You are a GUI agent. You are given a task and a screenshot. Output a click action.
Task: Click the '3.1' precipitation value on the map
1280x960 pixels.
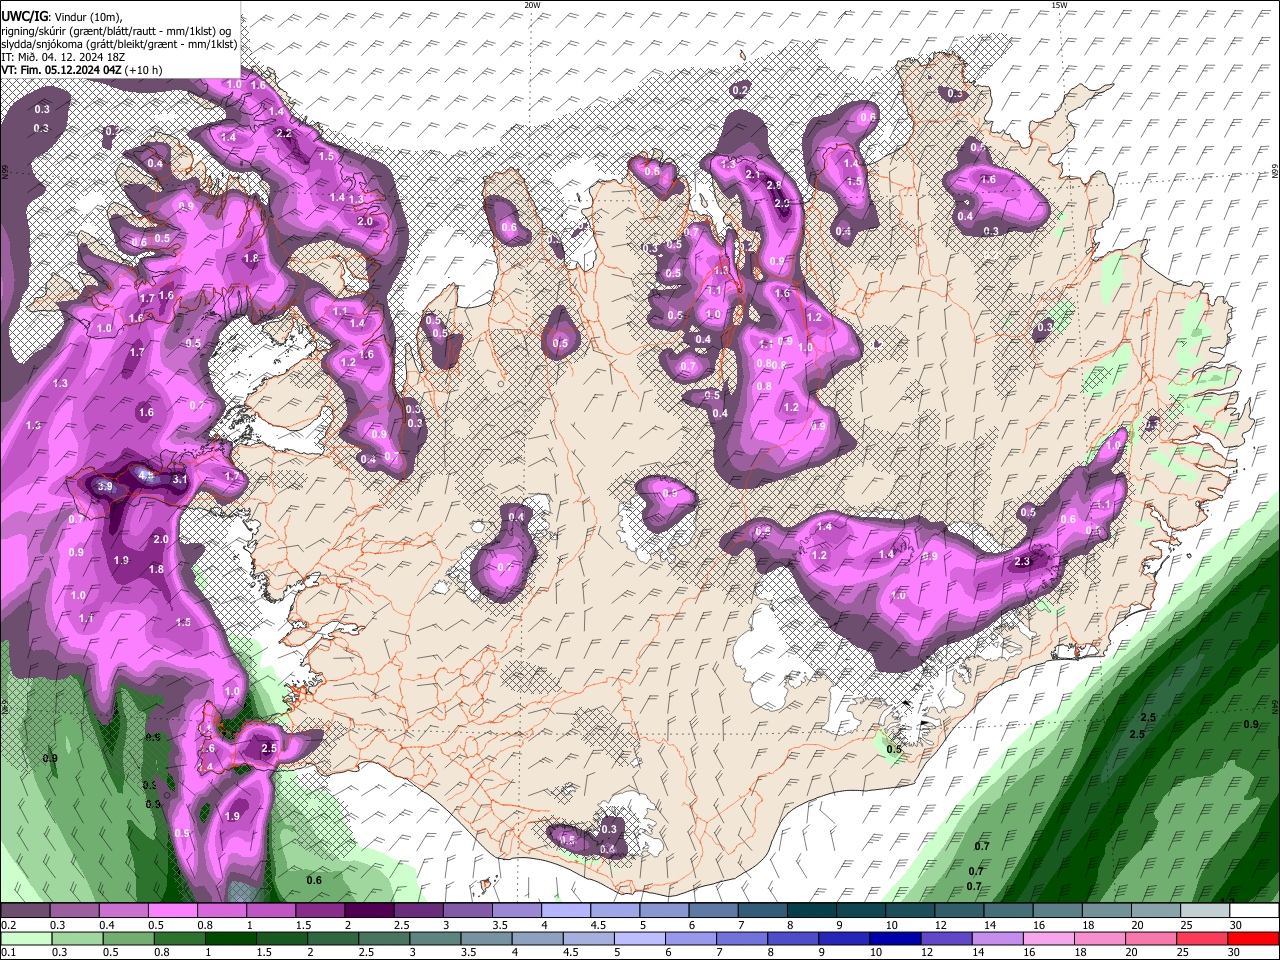point(180,480)
